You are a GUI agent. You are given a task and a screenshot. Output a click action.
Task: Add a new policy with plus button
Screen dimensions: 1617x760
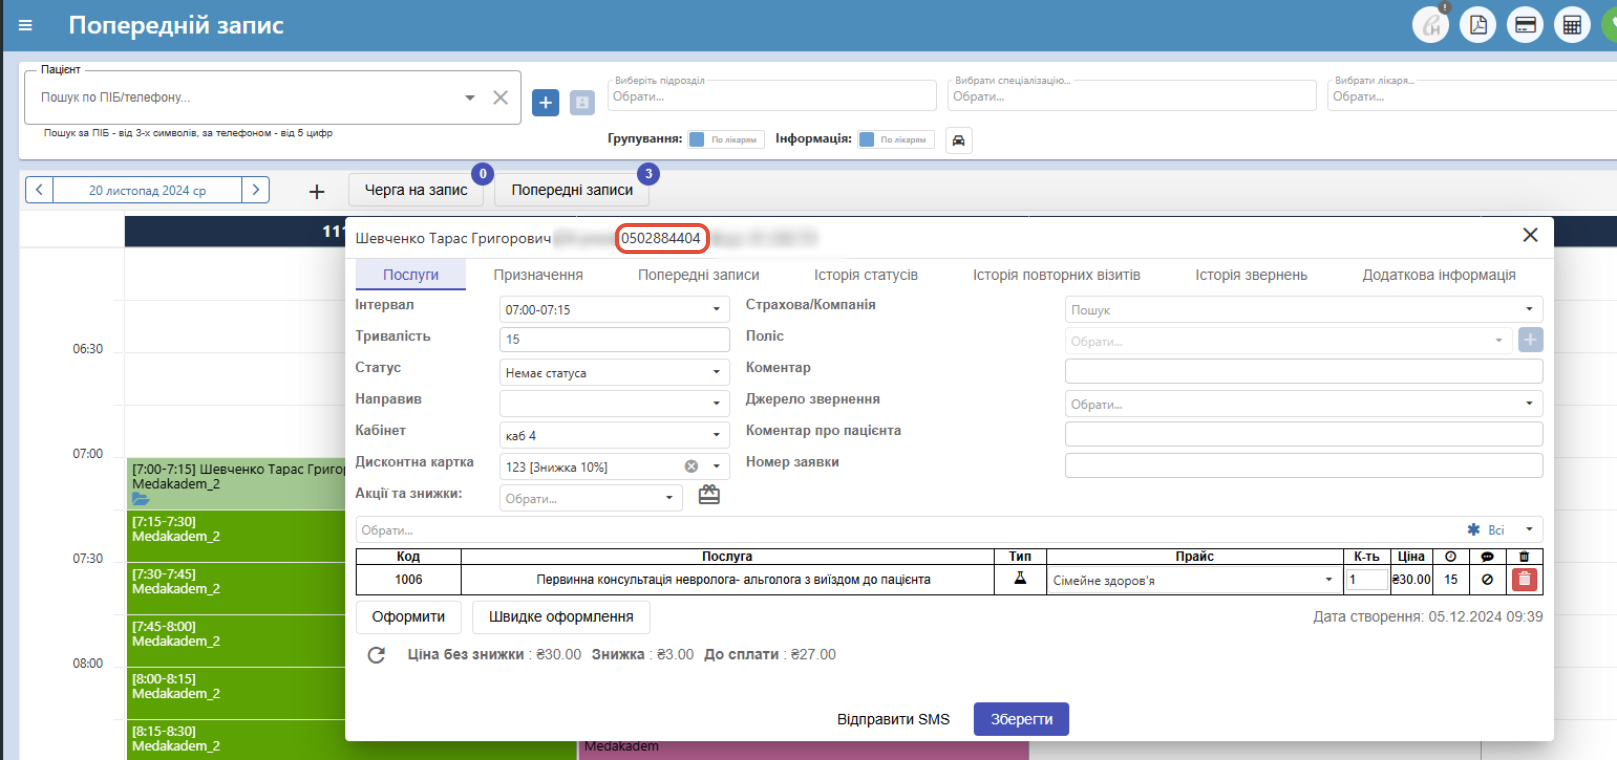(x=1530, y=340)
